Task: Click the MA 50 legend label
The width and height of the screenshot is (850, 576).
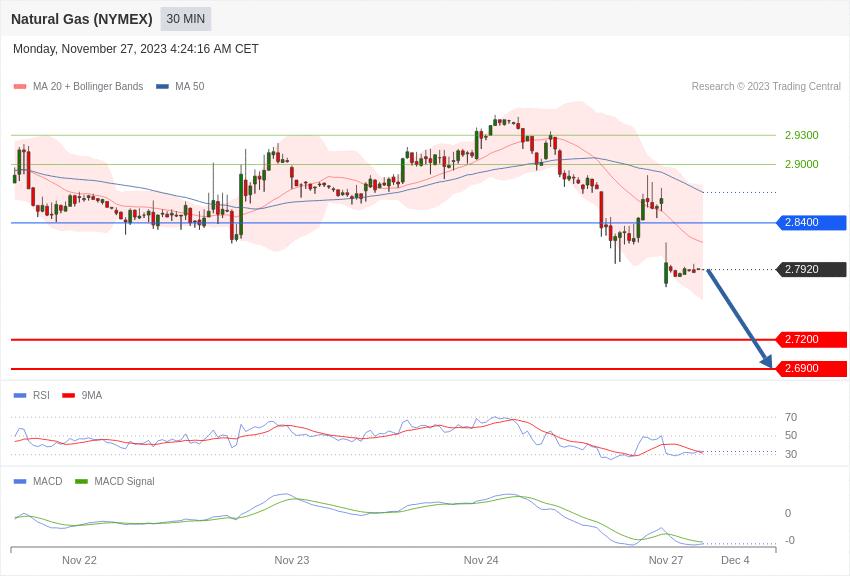Action: [x=190, y=86]
